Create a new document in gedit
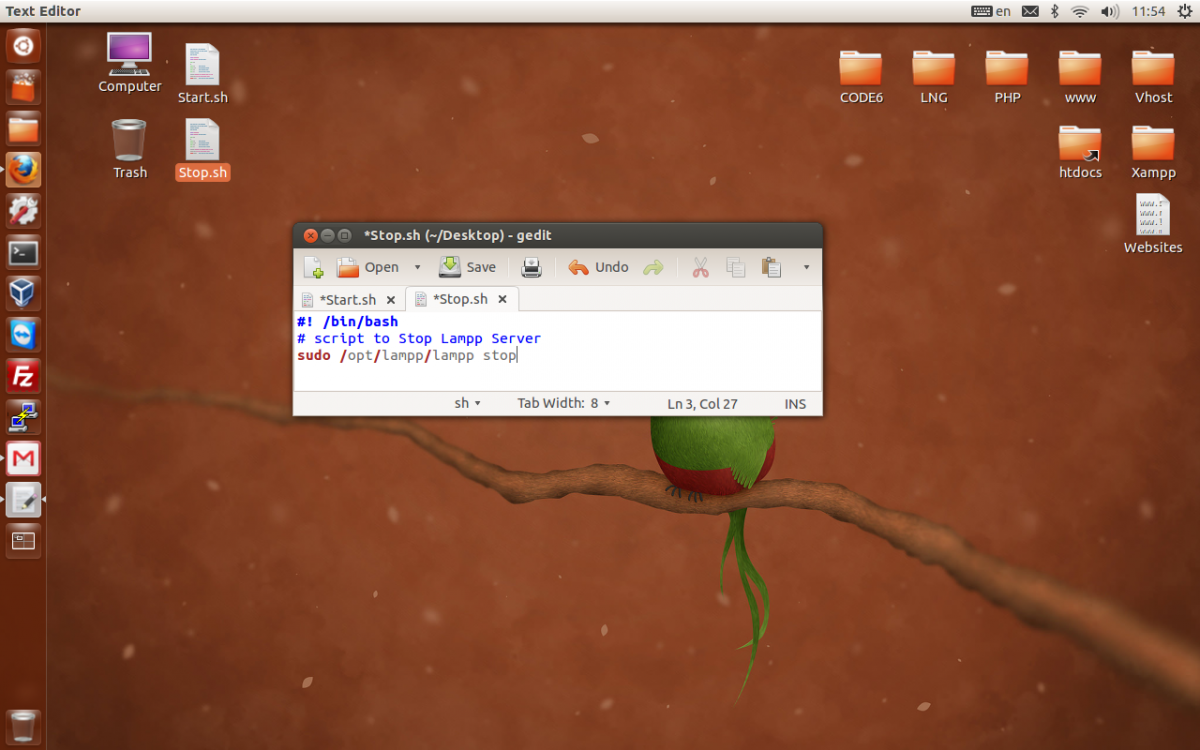Image resolution: width=1200 pixels, height=750 pixels. pyautogui.click(x=314, y=267)
